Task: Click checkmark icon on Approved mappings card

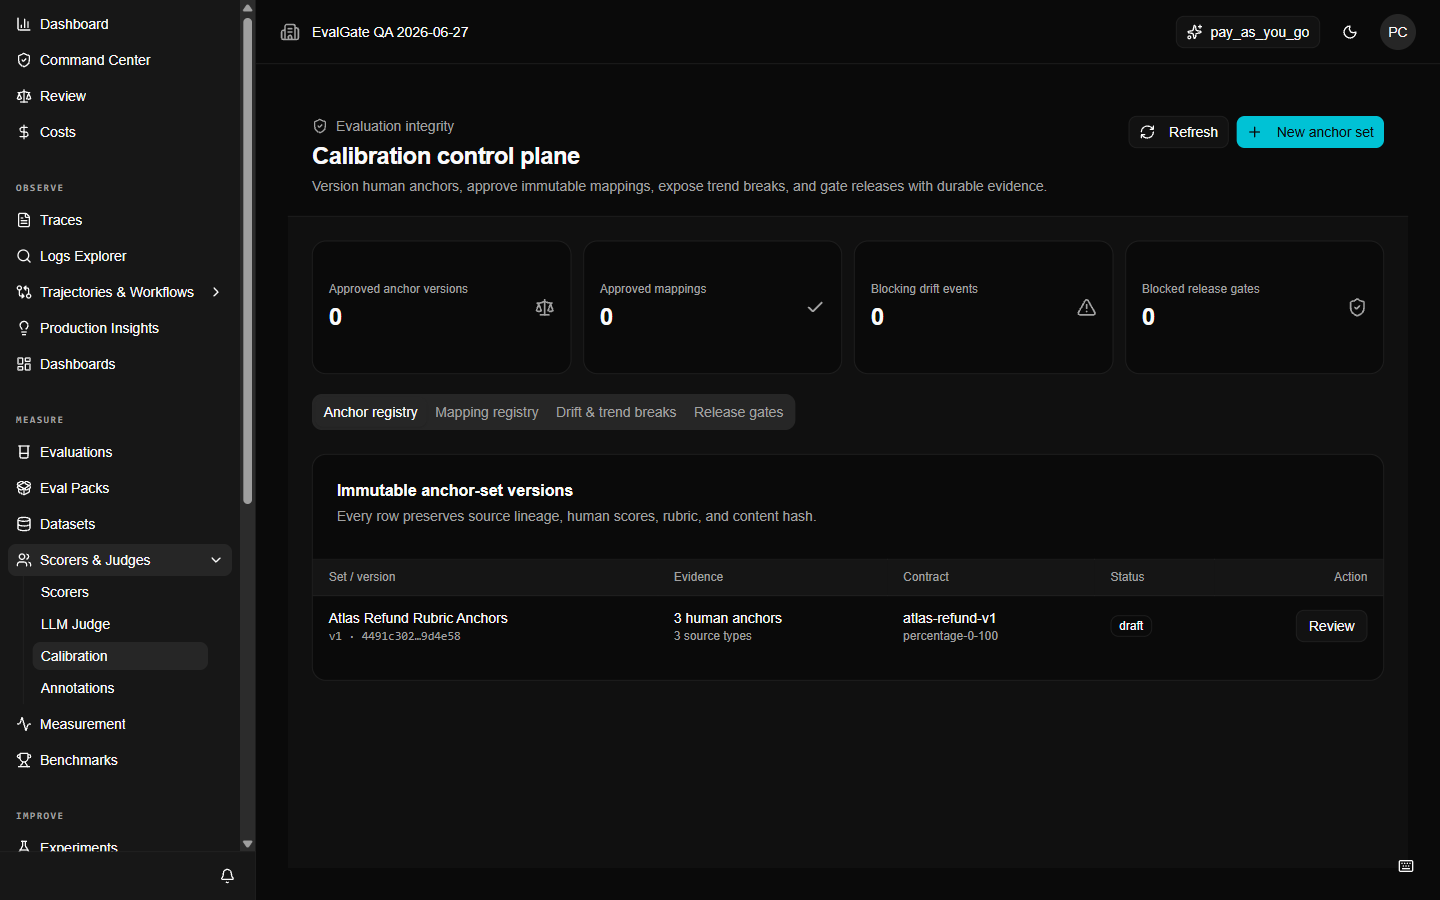Action: [x=815, y=307]
